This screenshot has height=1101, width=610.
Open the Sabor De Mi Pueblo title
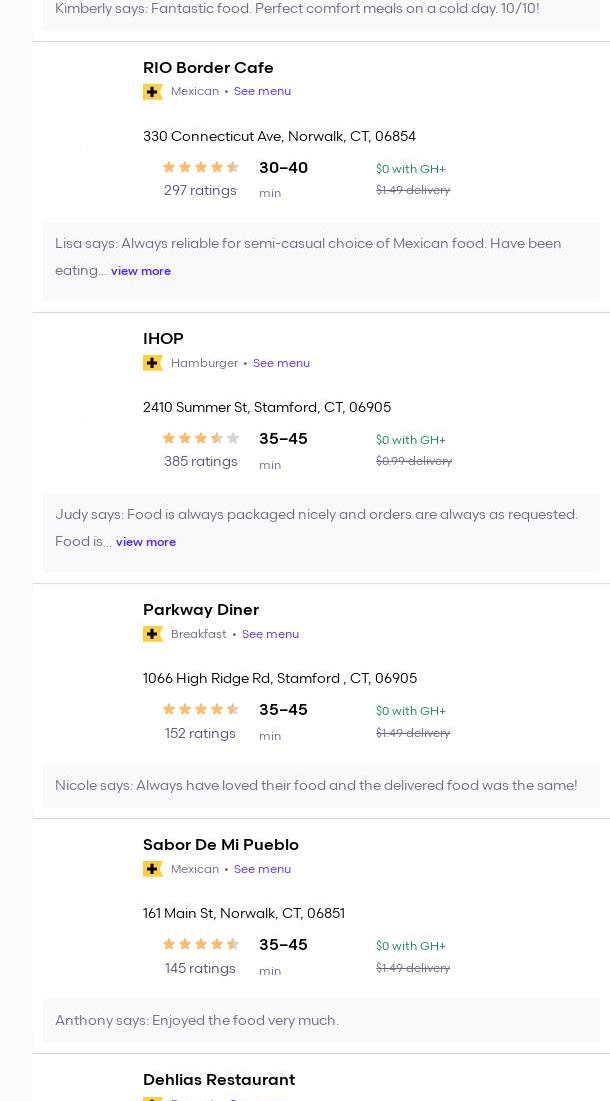(x=221, y=845)
